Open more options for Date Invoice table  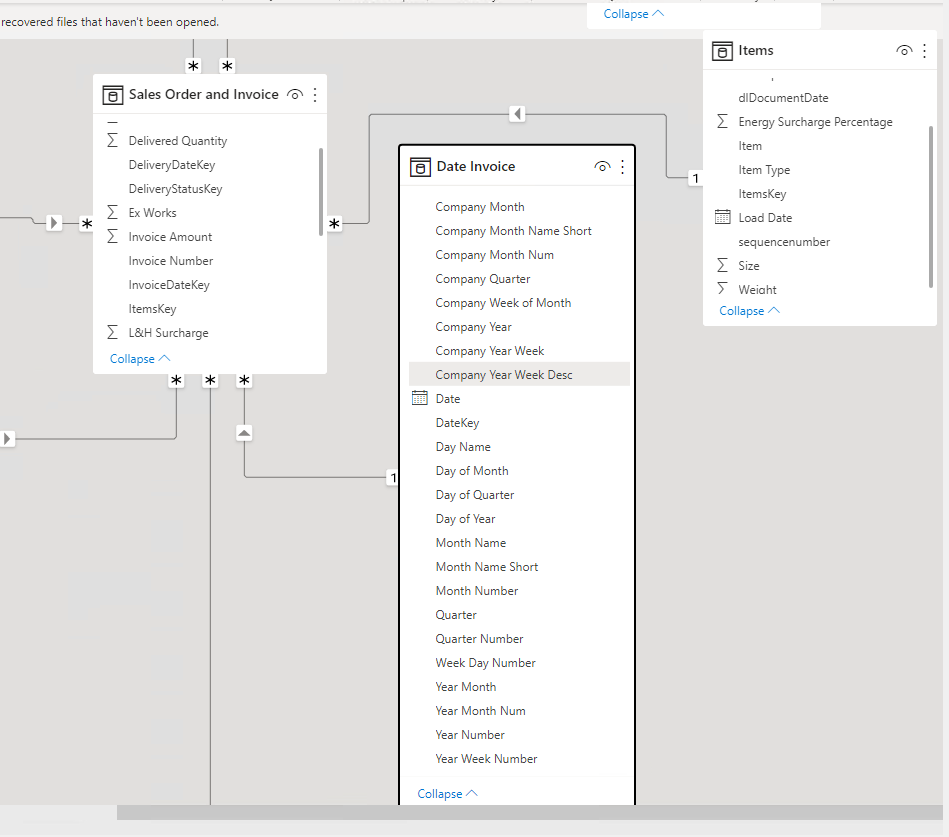click(622, 166)
